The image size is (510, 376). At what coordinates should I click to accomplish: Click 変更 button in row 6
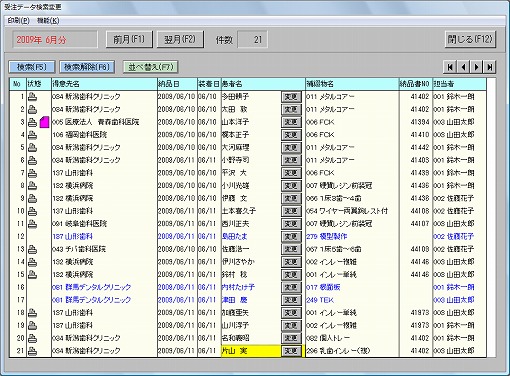(291, 160)
